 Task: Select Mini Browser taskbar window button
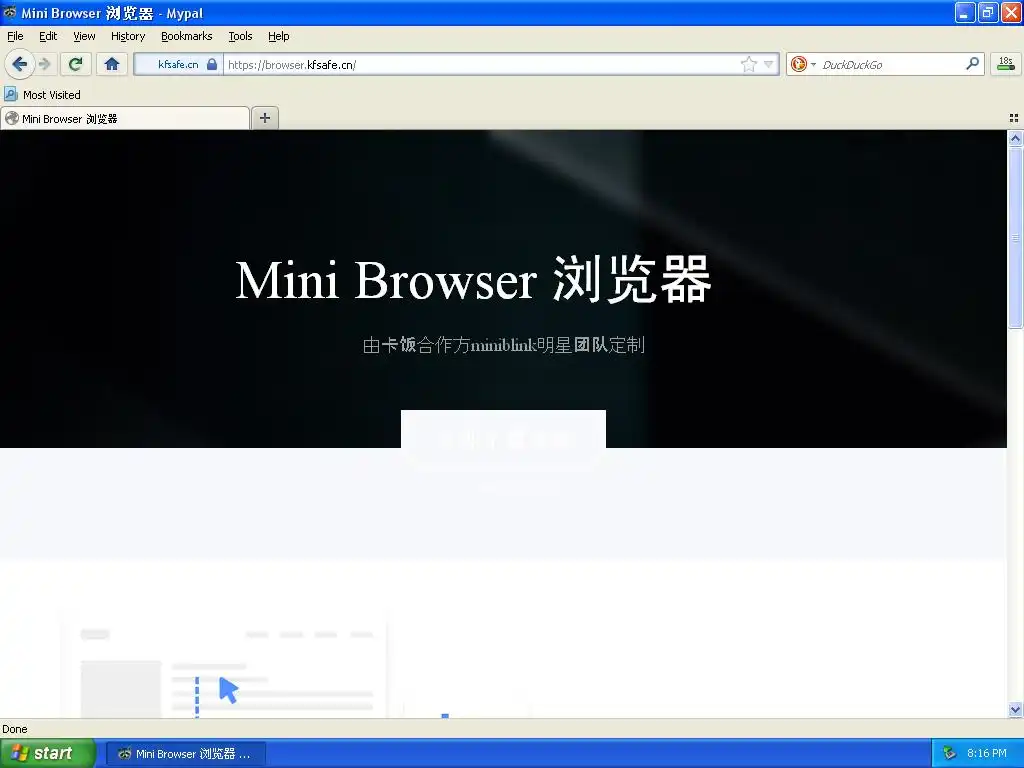coord(185,754)
